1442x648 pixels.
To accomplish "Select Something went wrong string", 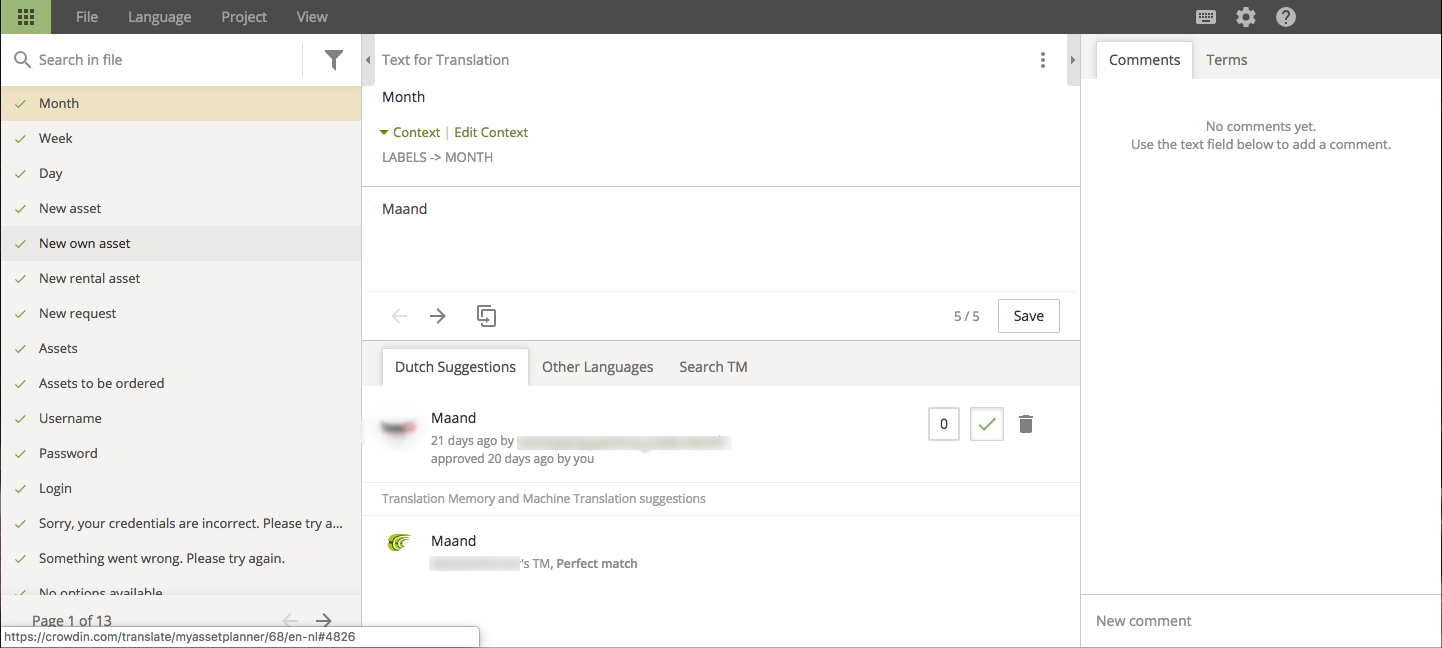I will (x=180, y=558).
